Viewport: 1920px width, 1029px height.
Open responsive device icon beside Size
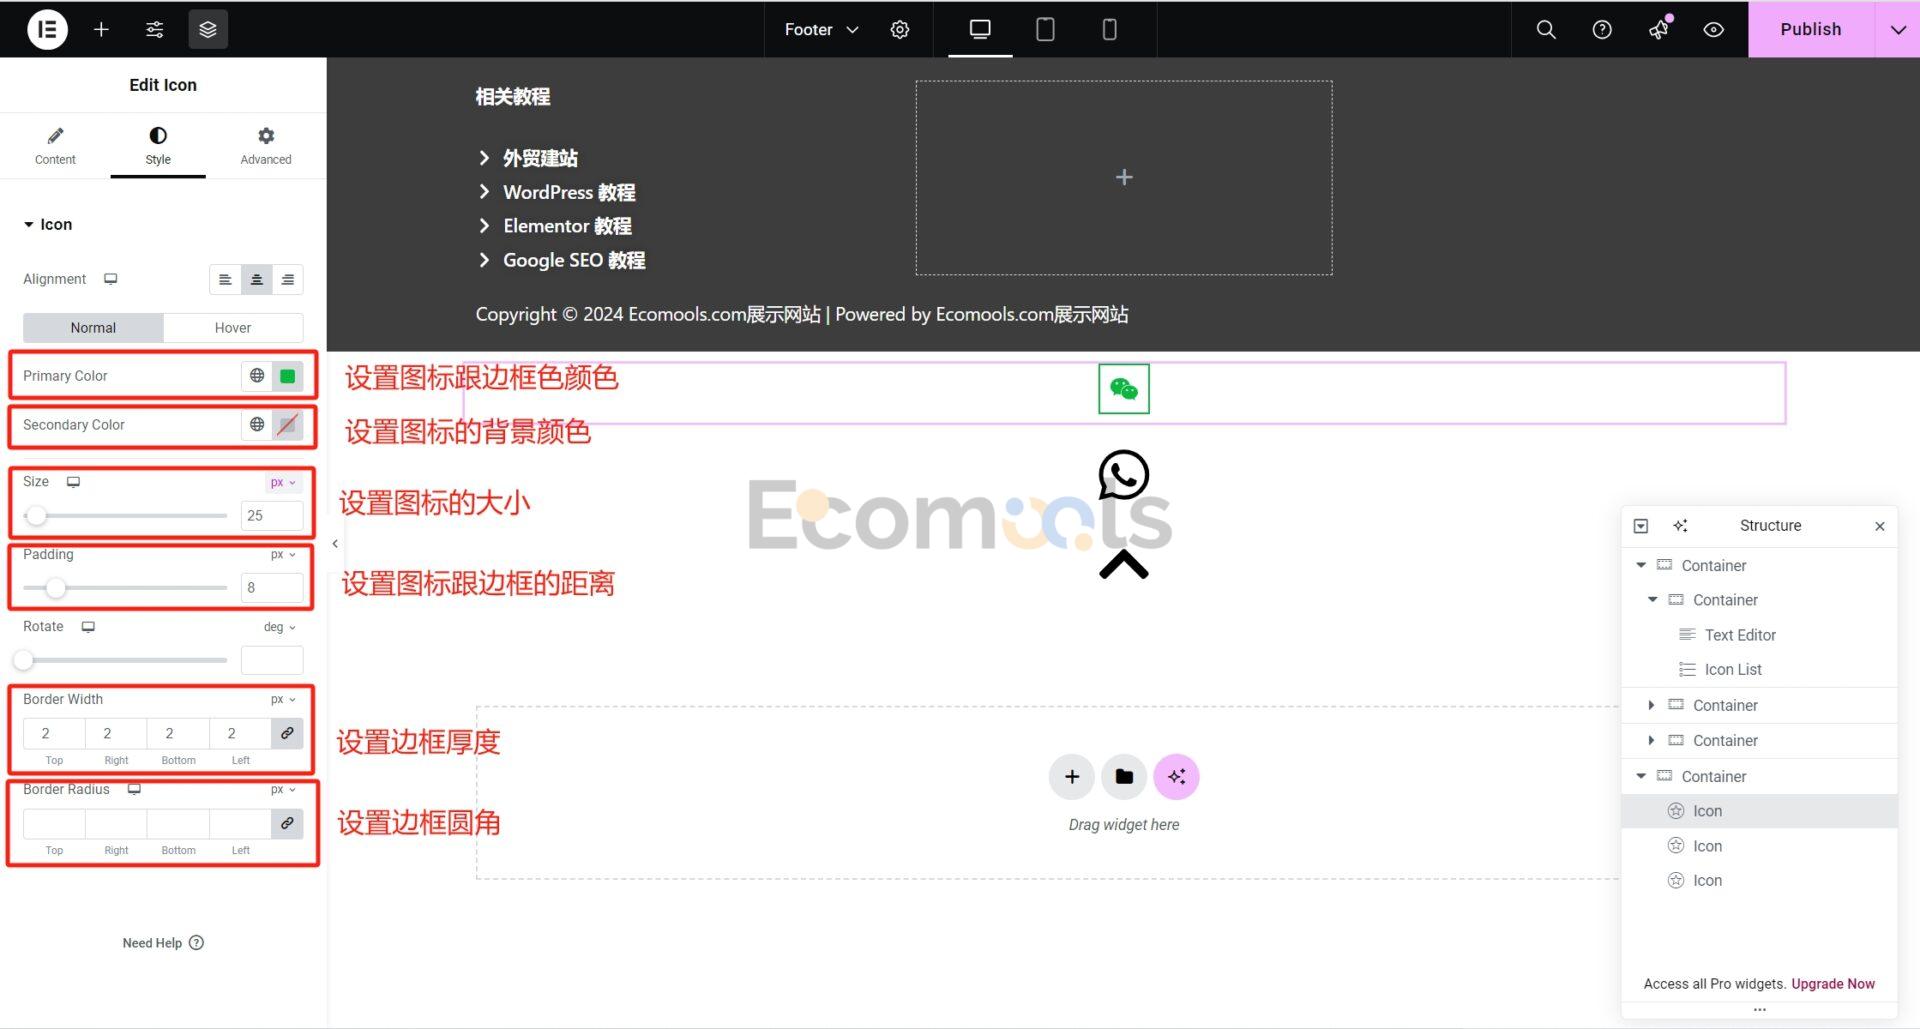tap(73, 482)
